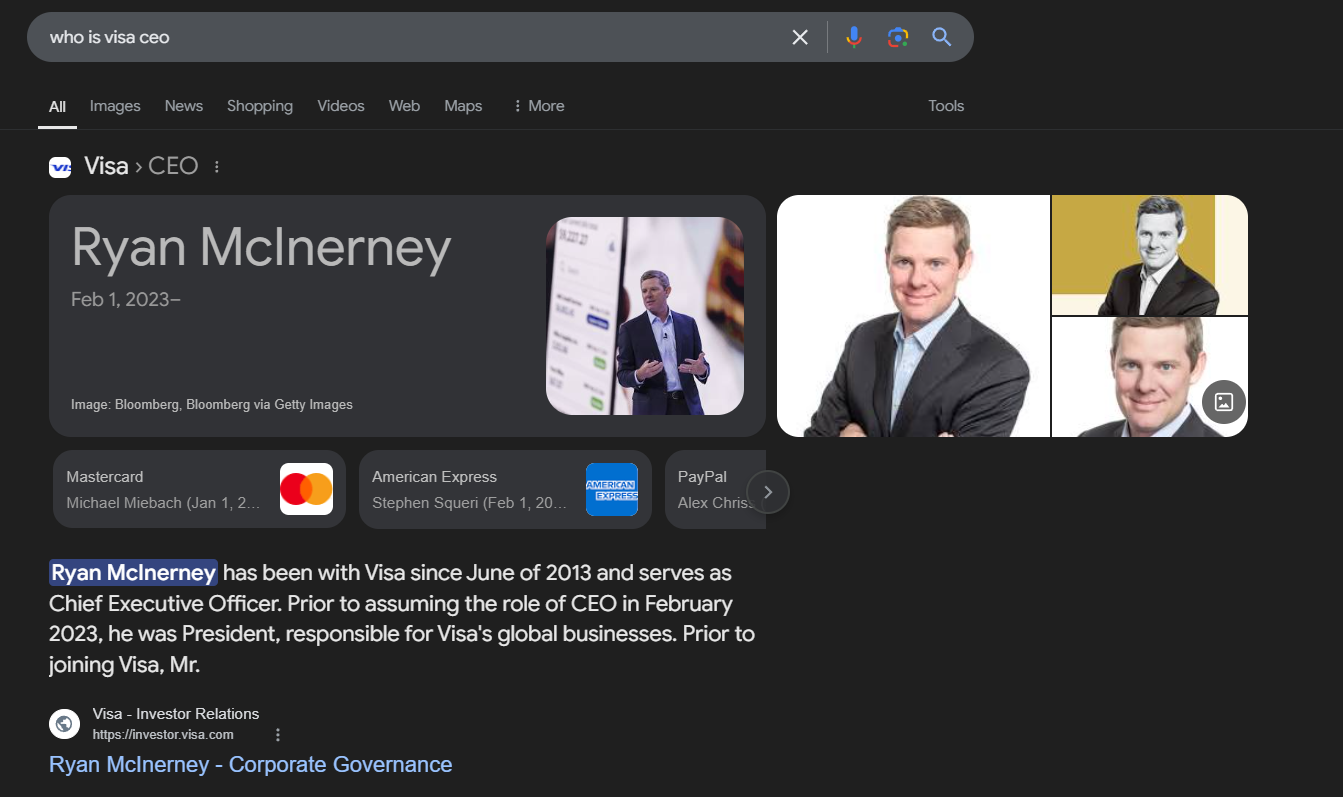The width and height of the screenshot is (1343, 797).
Task: Open black-and-white portrait on gold background
Action: click(x=1150, y=255)
